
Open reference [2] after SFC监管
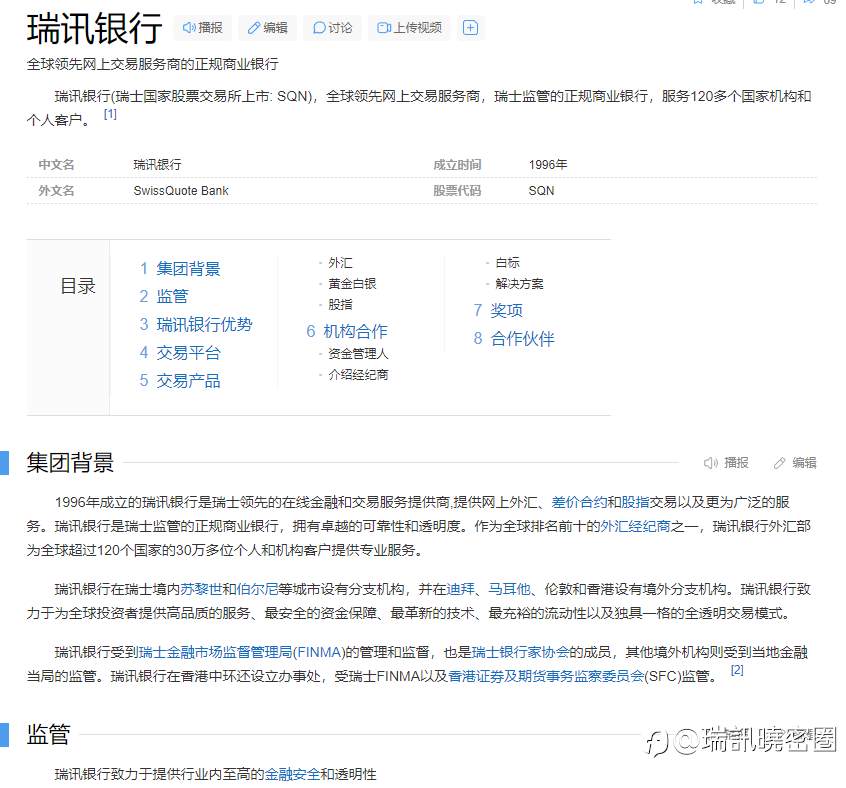pyautogui.click(x=737, y=670)
